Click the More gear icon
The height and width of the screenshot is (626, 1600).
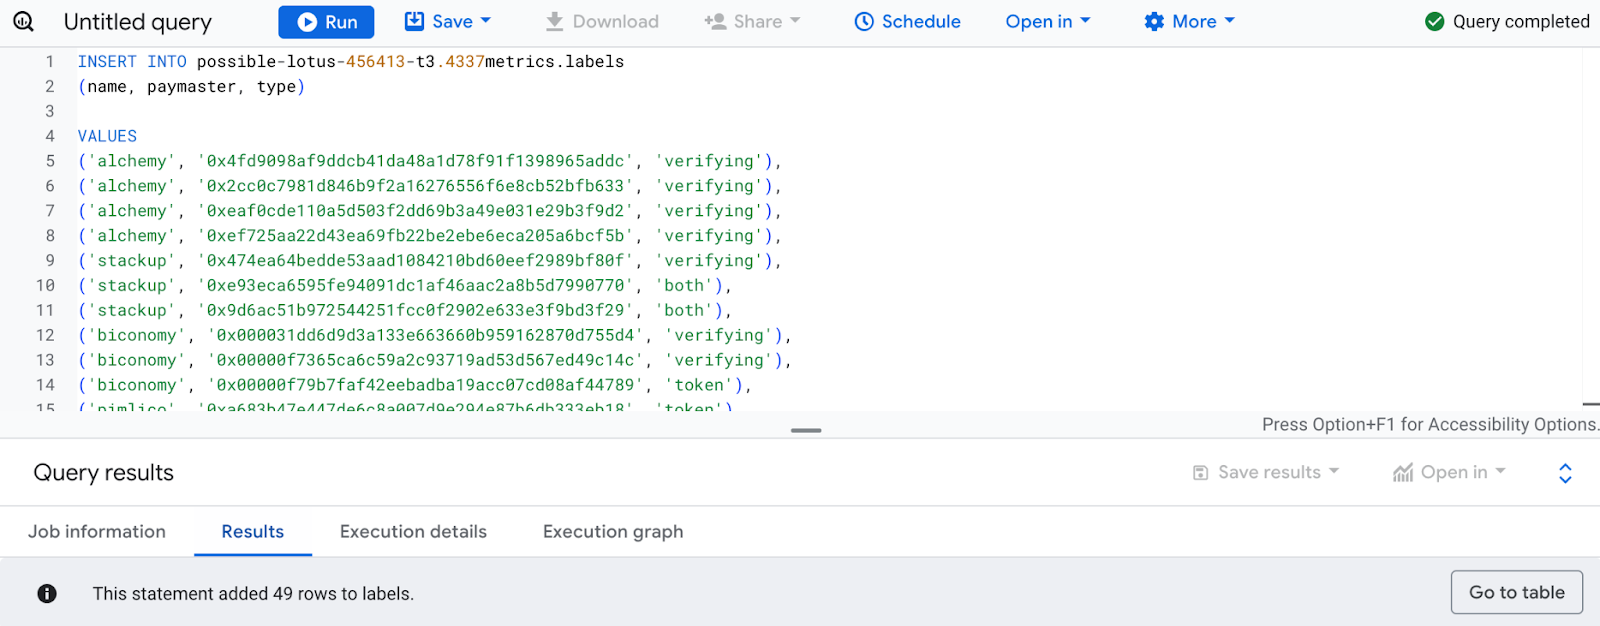[1154, 22]
